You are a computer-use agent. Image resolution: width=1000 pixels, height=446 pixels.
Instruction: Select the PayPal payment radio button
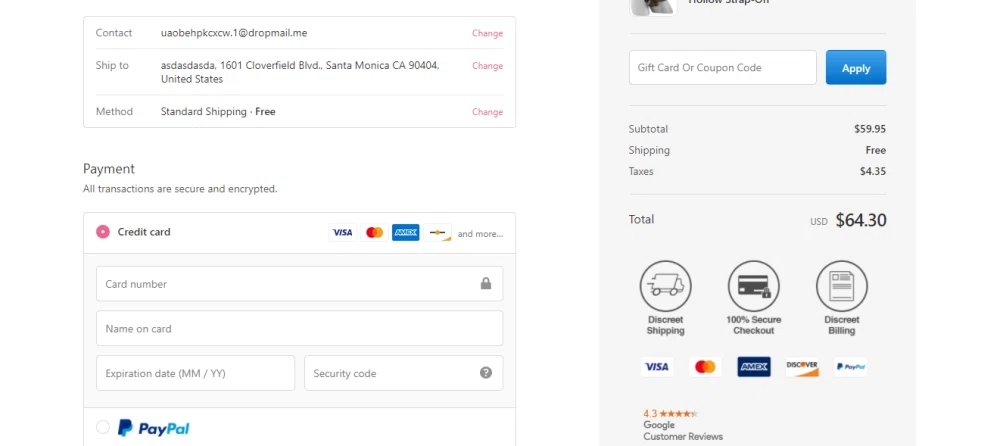click(x=103, y=427)
